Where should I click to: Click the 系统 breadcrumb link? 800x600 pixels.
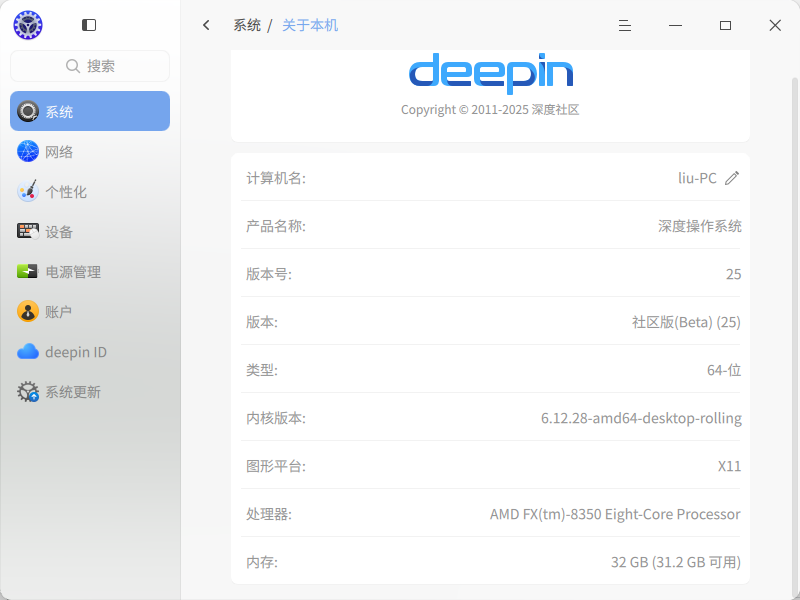coord(247,25)
